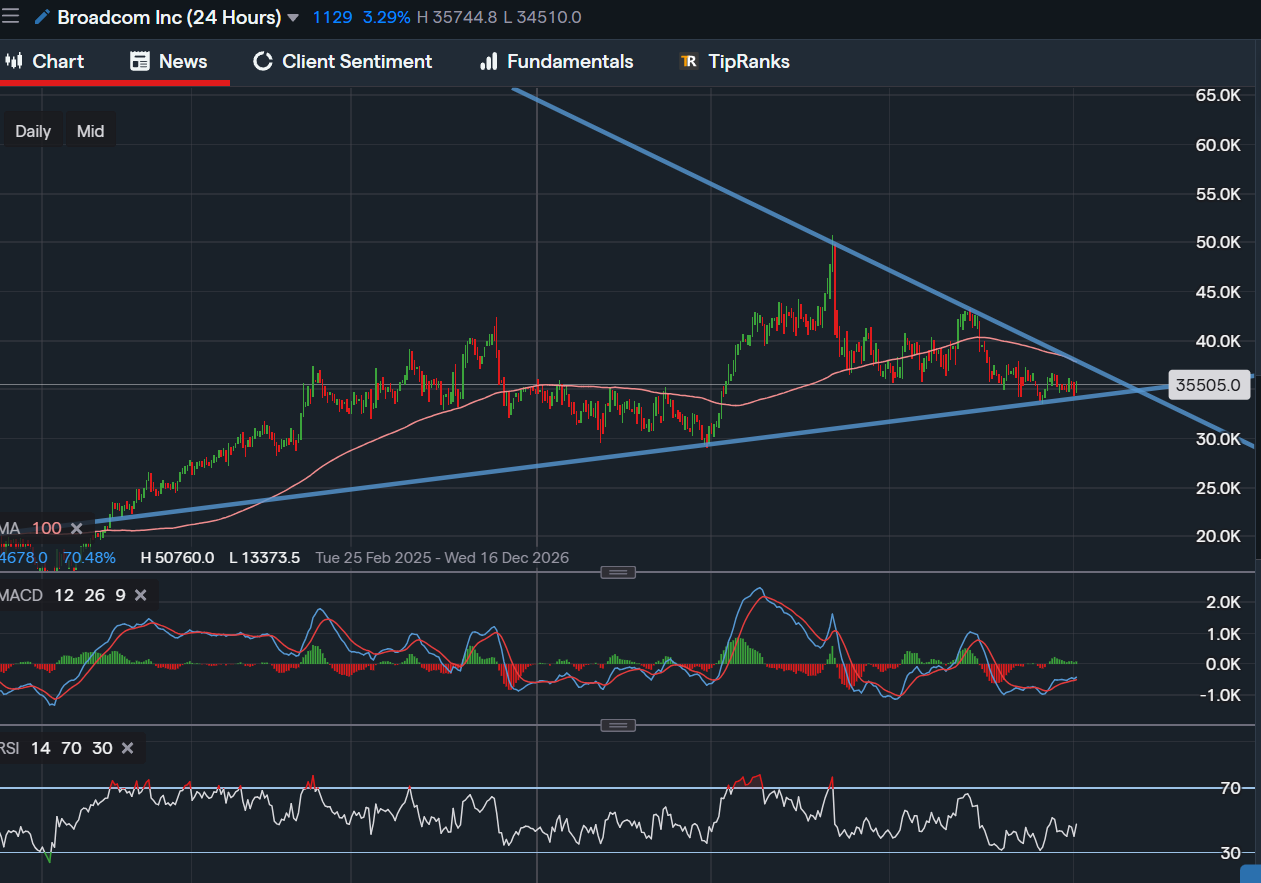Show the Fundamentals tab
This screenshot has height=883, width=1261.
tap(556, 61)
